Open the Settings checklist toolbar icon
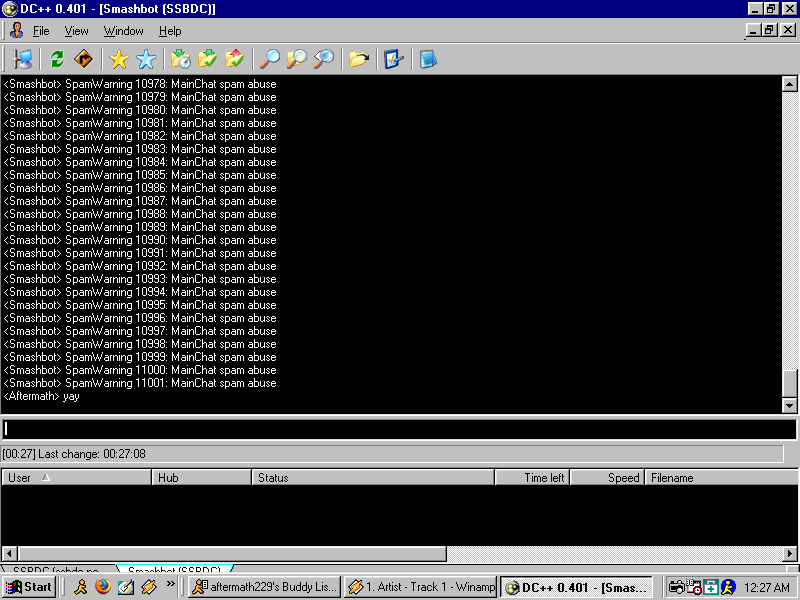 (393, 60)
